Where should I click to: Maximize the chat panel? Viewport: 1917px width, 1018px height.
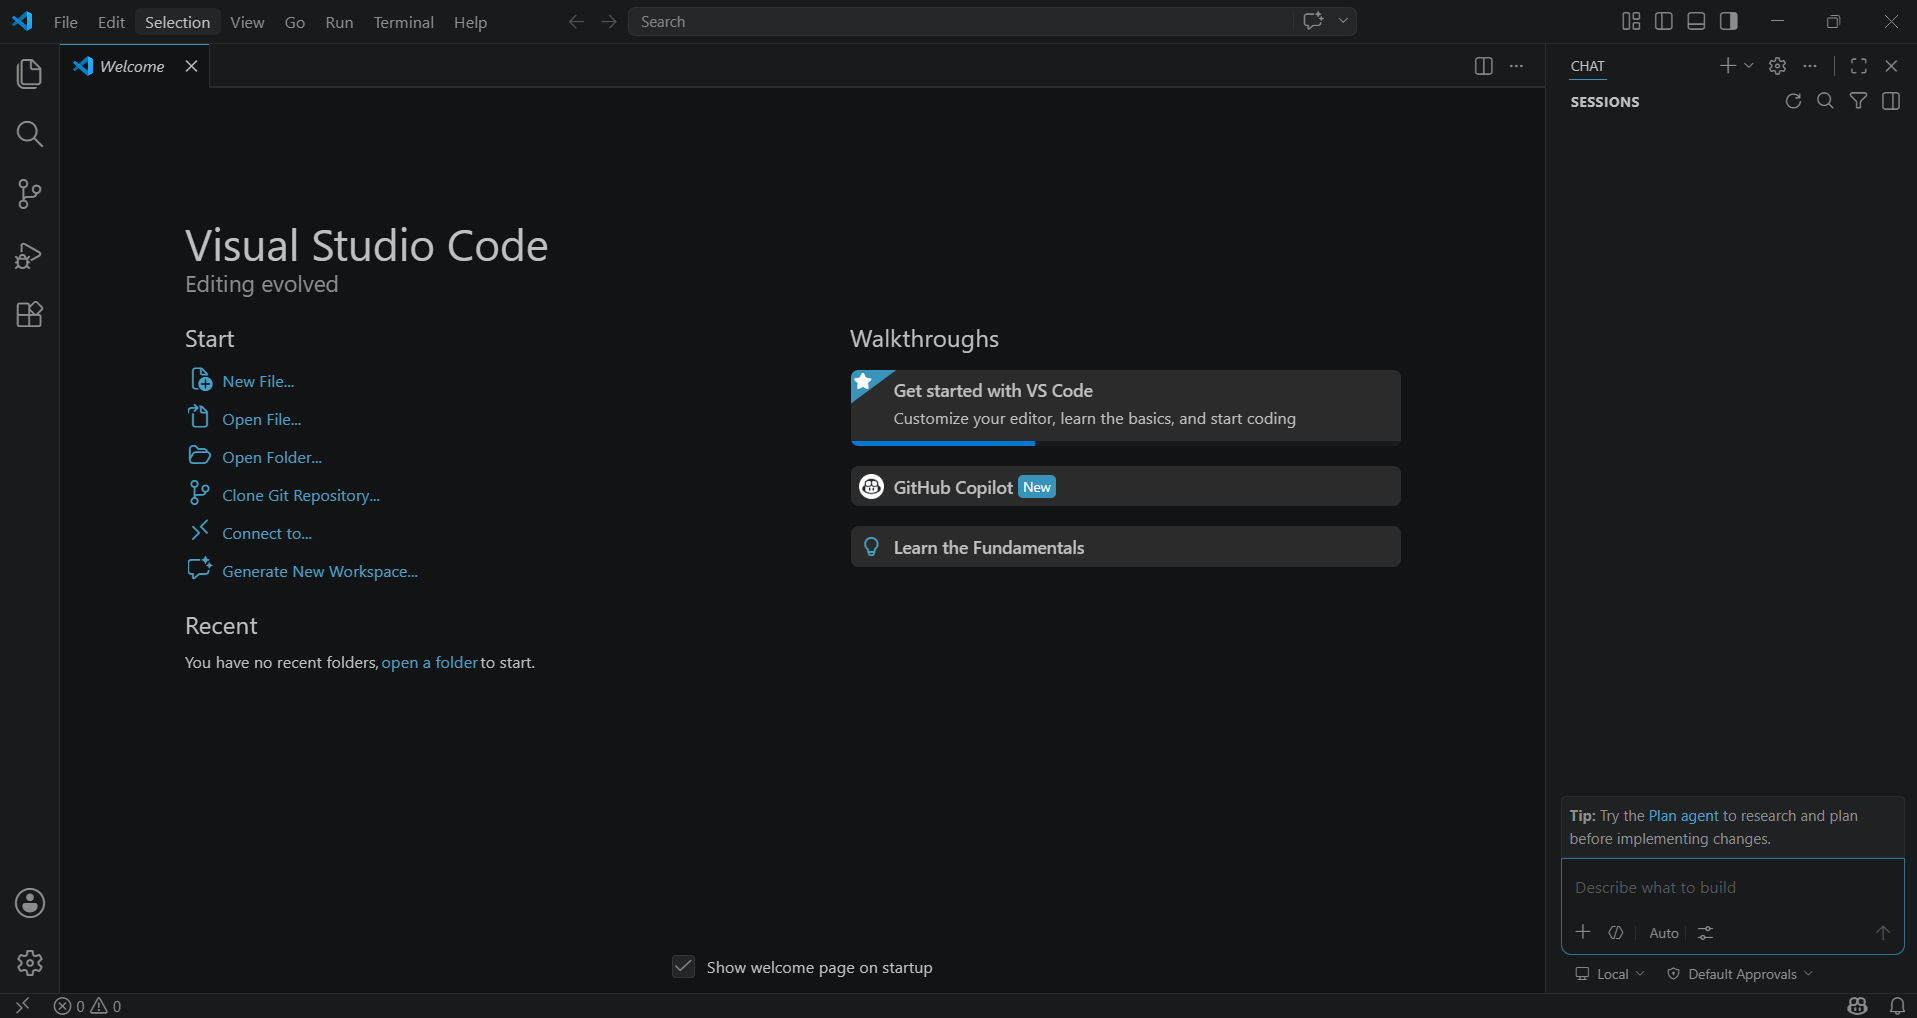[x=1859, y=66]
